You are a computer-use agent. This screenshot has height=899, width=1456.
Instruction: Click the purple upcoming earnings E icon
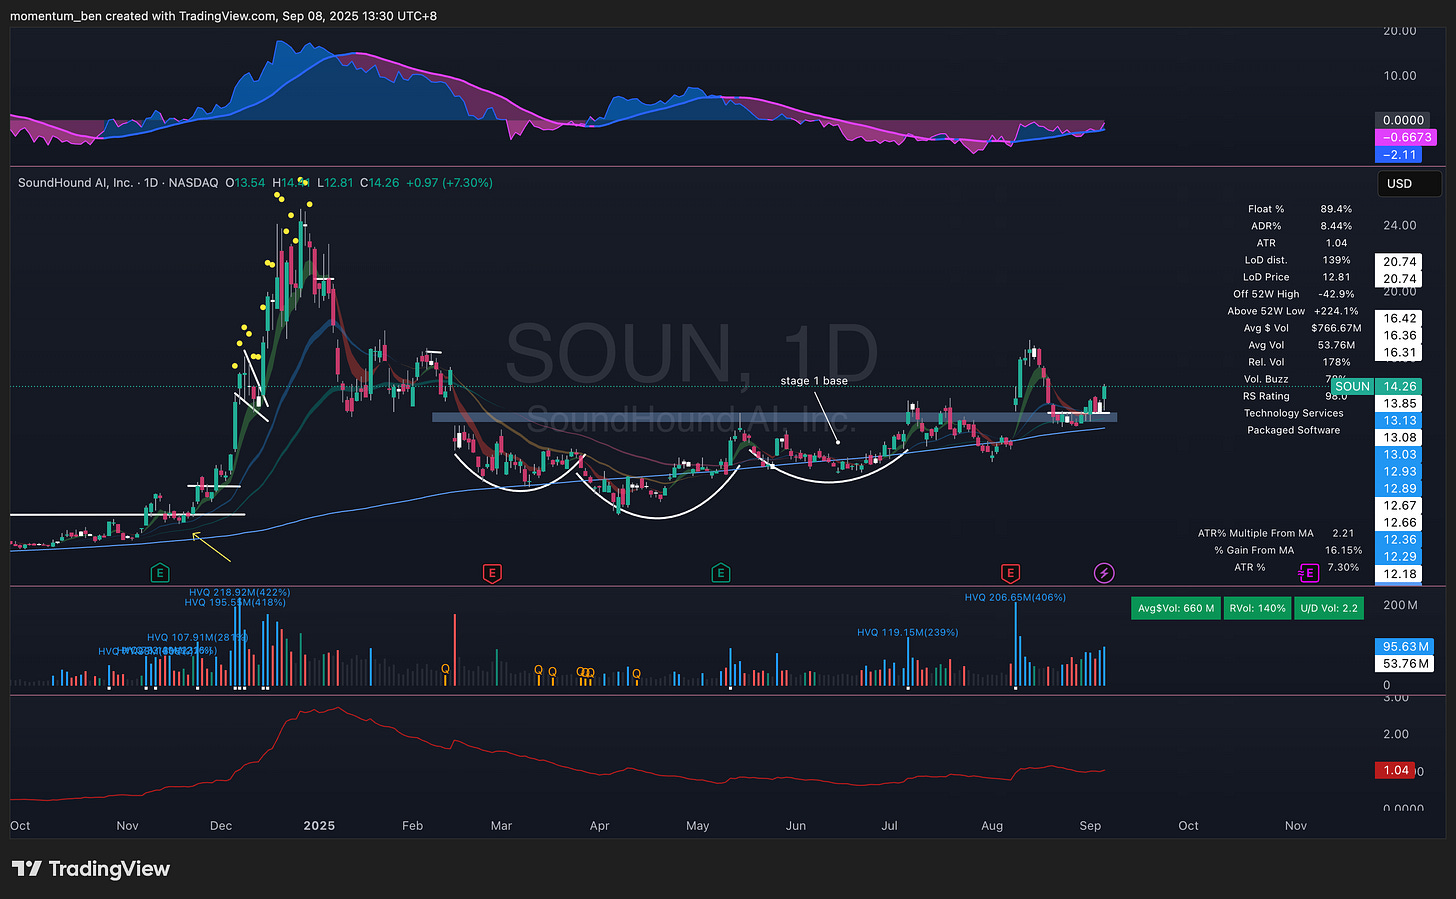tap(1308, 573)
